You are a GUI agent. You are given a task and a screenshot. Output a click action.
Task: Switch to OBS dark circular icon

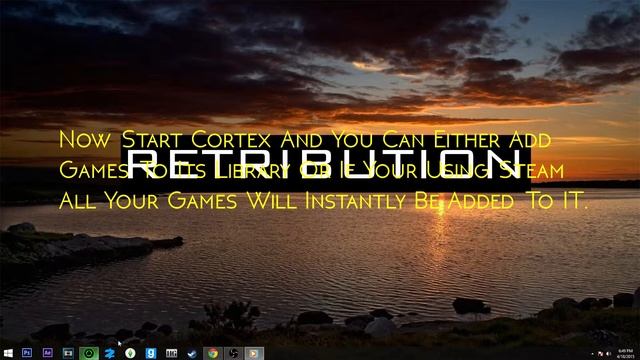pyautogui.click(x=233, y=353)
